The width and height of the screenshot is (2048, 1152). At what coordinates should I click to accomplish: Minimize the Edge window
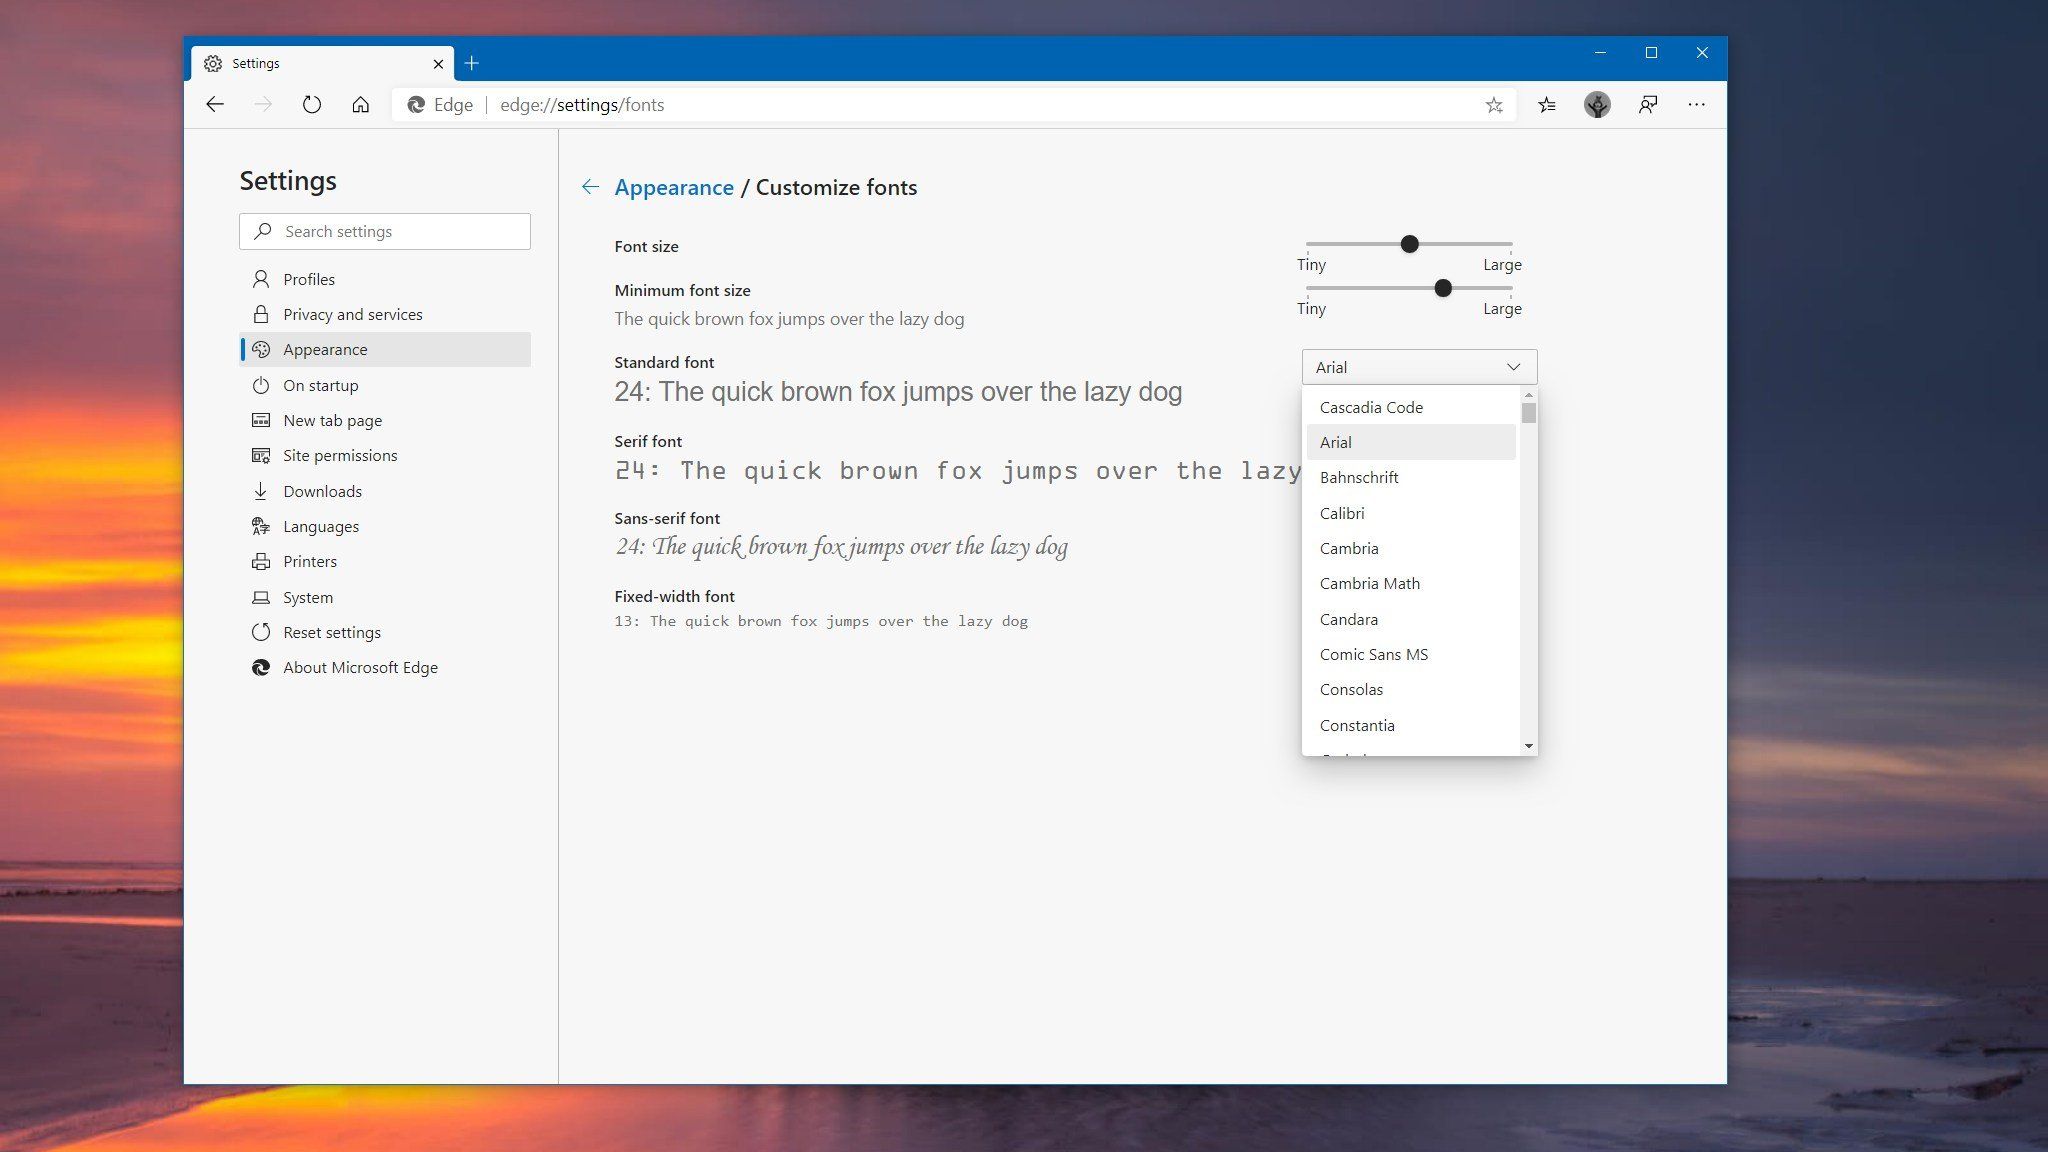(1600, 53)
